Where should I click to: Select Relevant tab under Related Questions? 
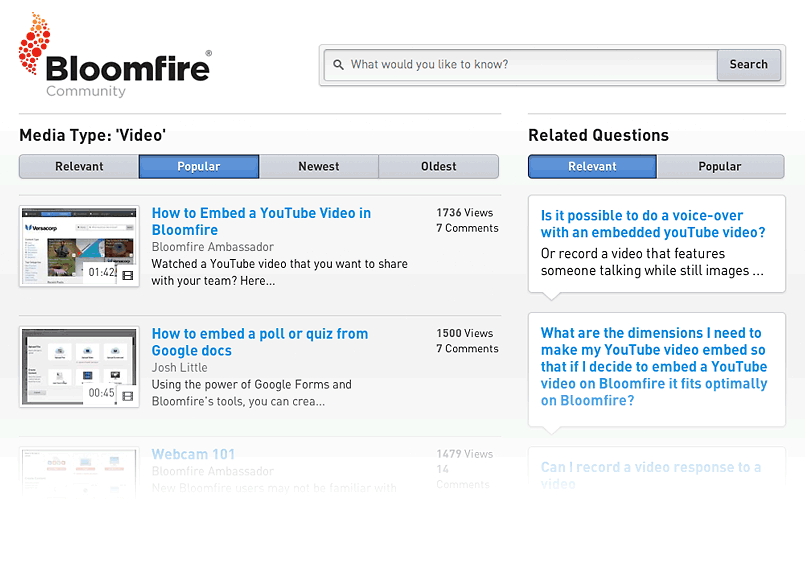pyautogui.click(x=592, y=167)
